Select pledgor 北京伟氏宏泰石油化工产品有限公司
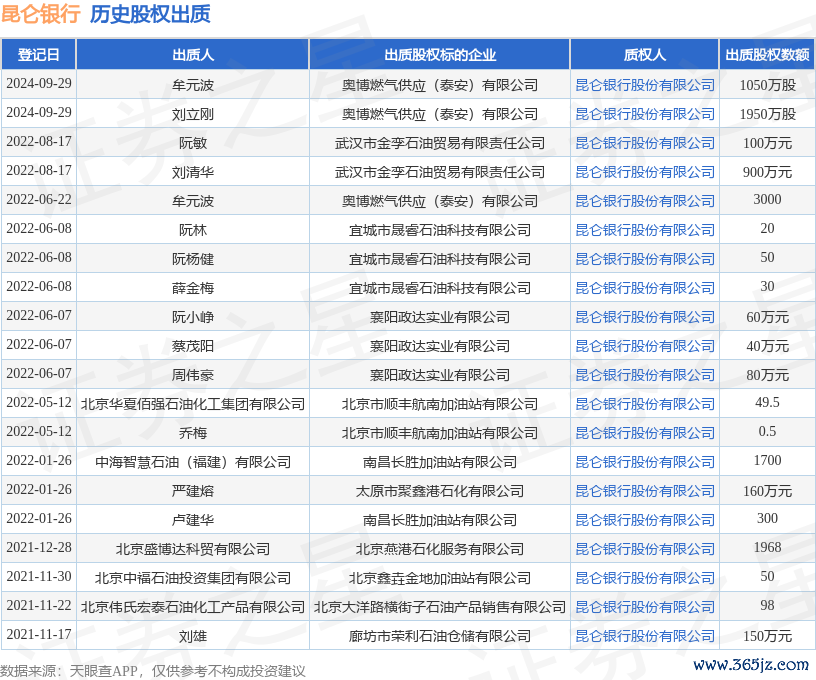The image size is (816, 680). tap(193, 607)
